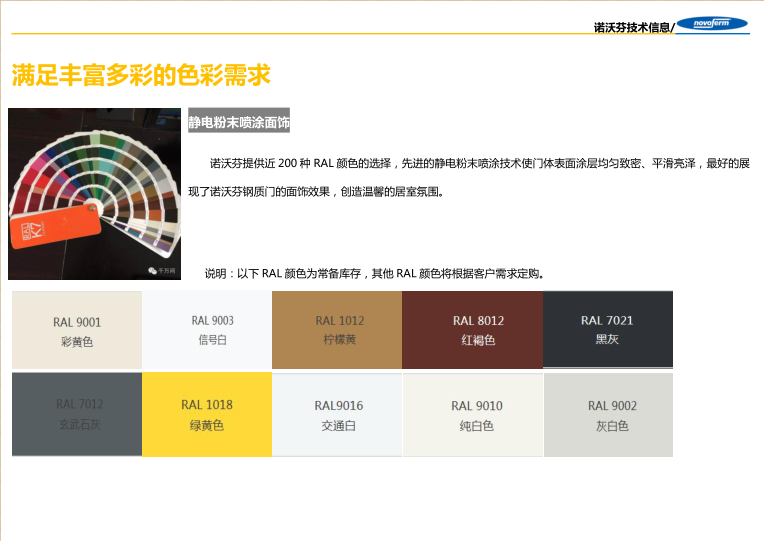Select the RAL 9001 彩黄色 swatch
Image resolution: width=764 pixels, height=541 pixels.
click(x=77, y=330)
